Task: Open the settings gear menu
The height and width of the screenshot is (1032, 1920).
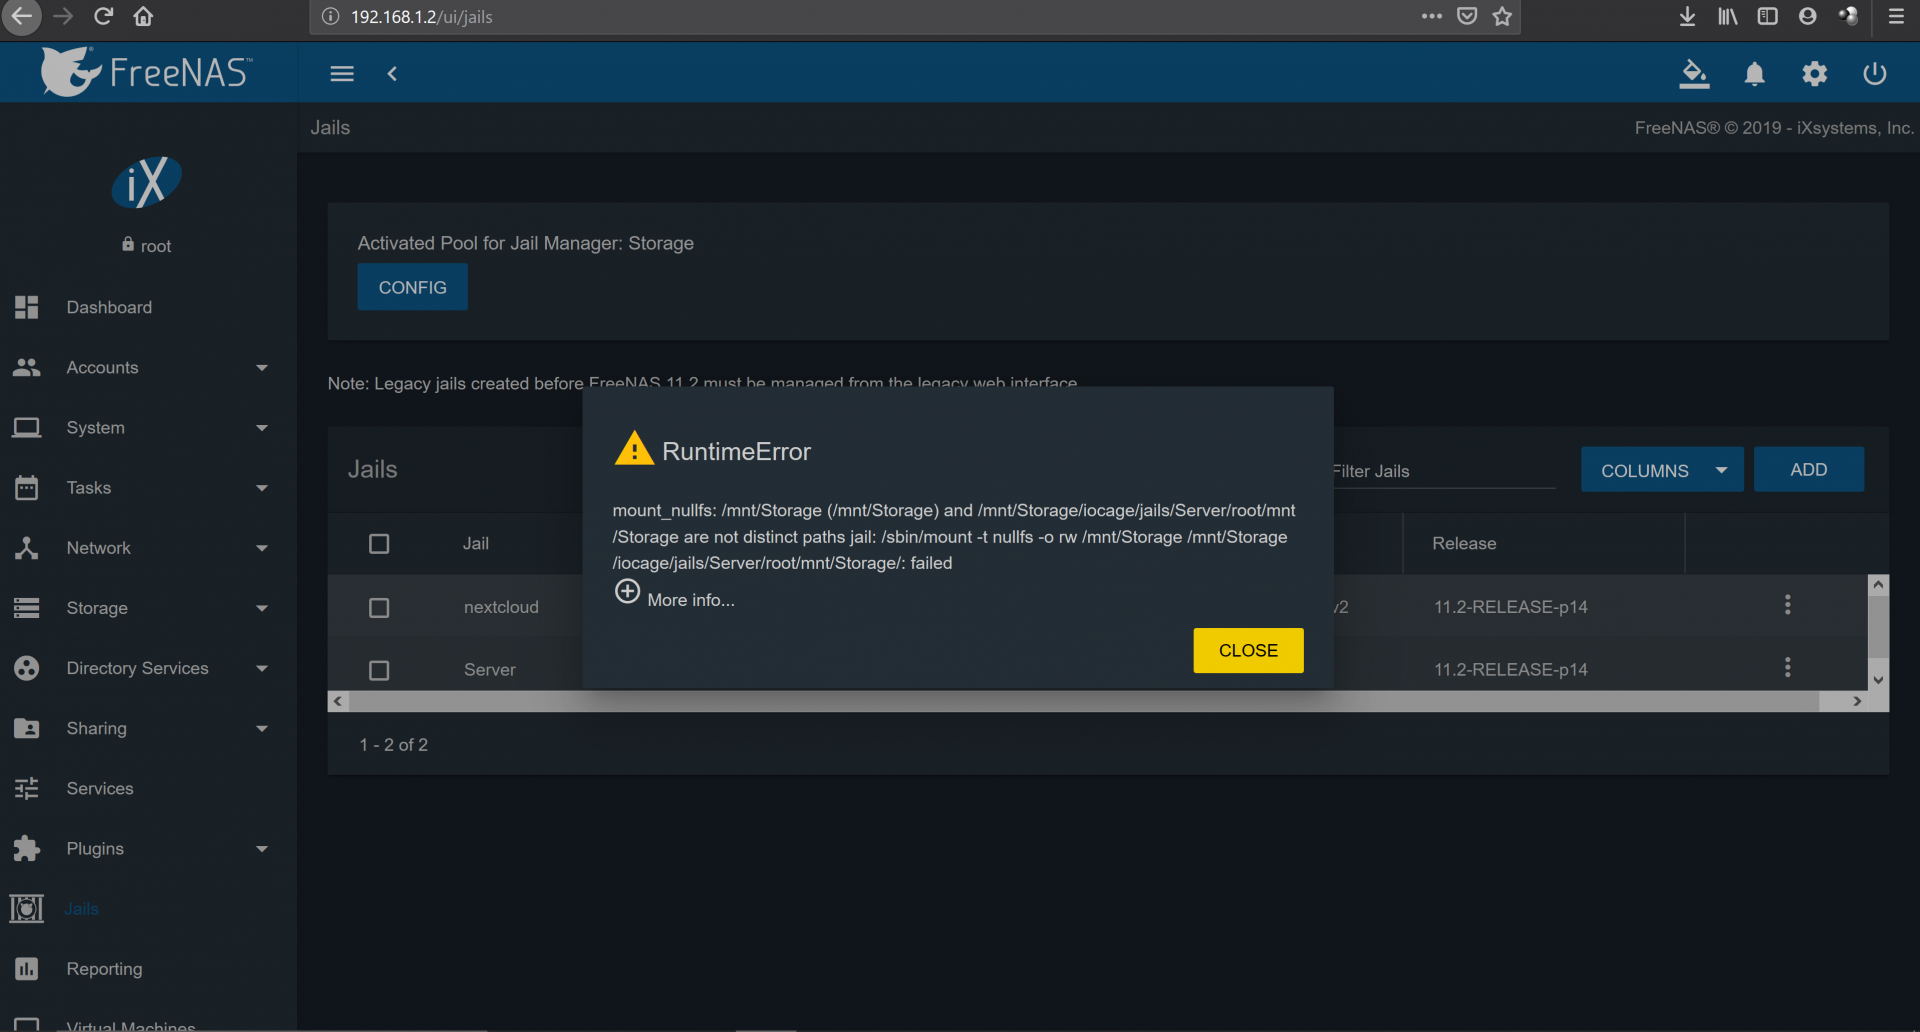Action: coord(1814,74)
